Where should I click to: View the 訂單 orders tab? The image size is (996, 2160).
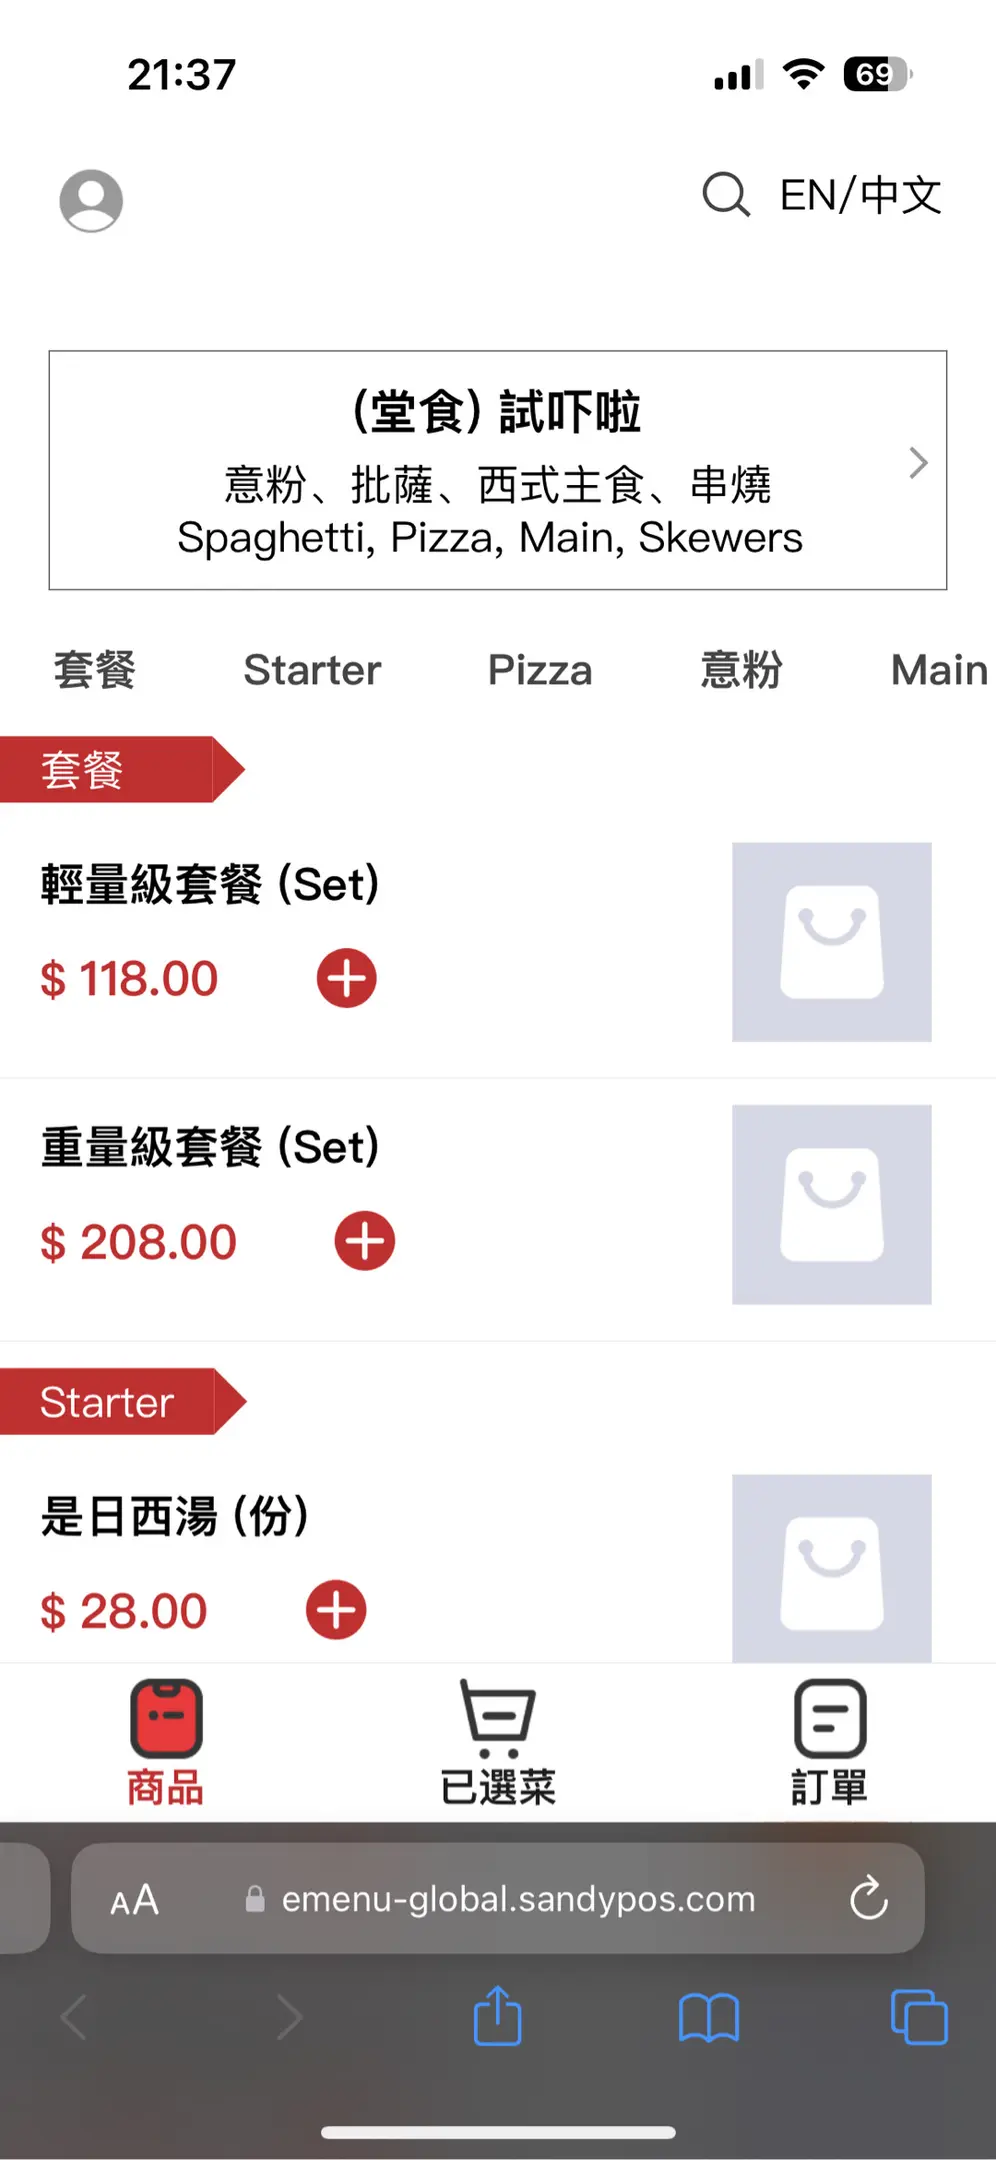(830, 1743)
